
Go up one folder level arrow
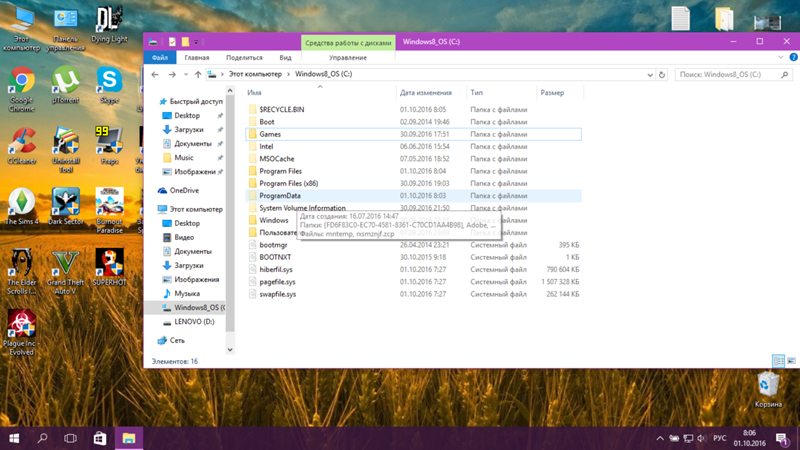(x=198, y=75)
